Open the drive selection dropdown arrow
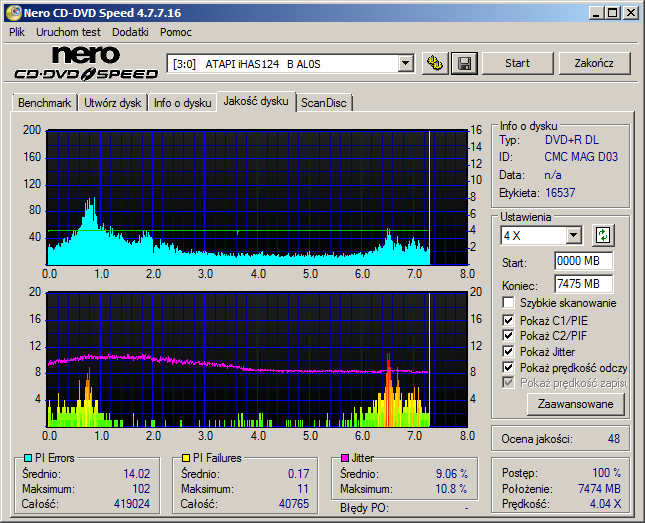Viewport: 645px width, 523px height. pos(406,64)
